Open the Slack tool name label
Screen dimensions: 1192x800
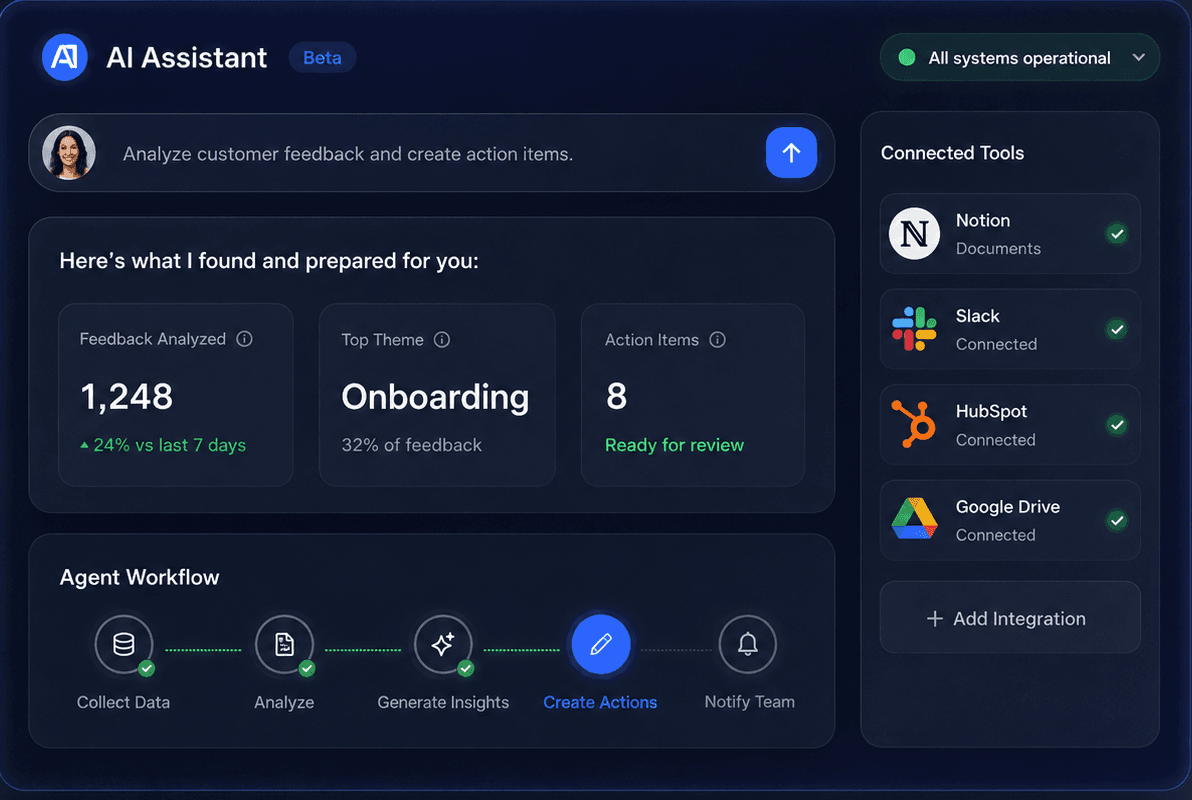click(978, 316)
